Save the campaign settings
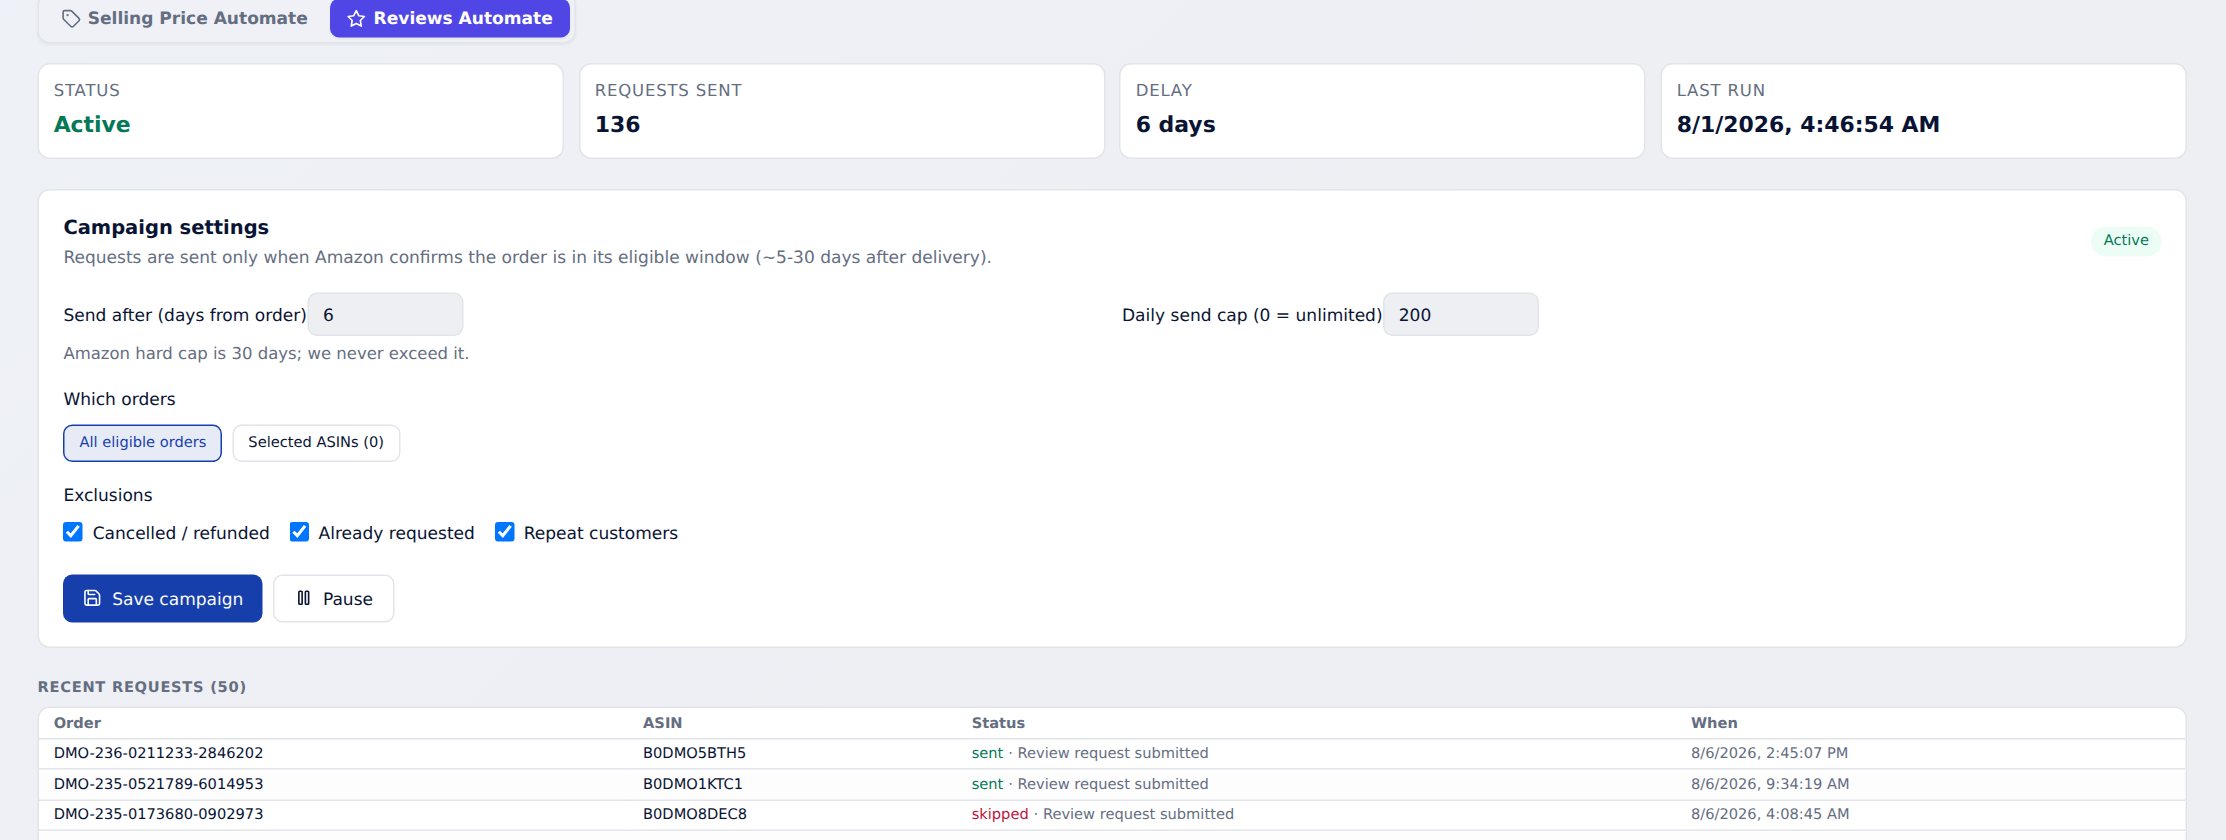 pos(162,598)
